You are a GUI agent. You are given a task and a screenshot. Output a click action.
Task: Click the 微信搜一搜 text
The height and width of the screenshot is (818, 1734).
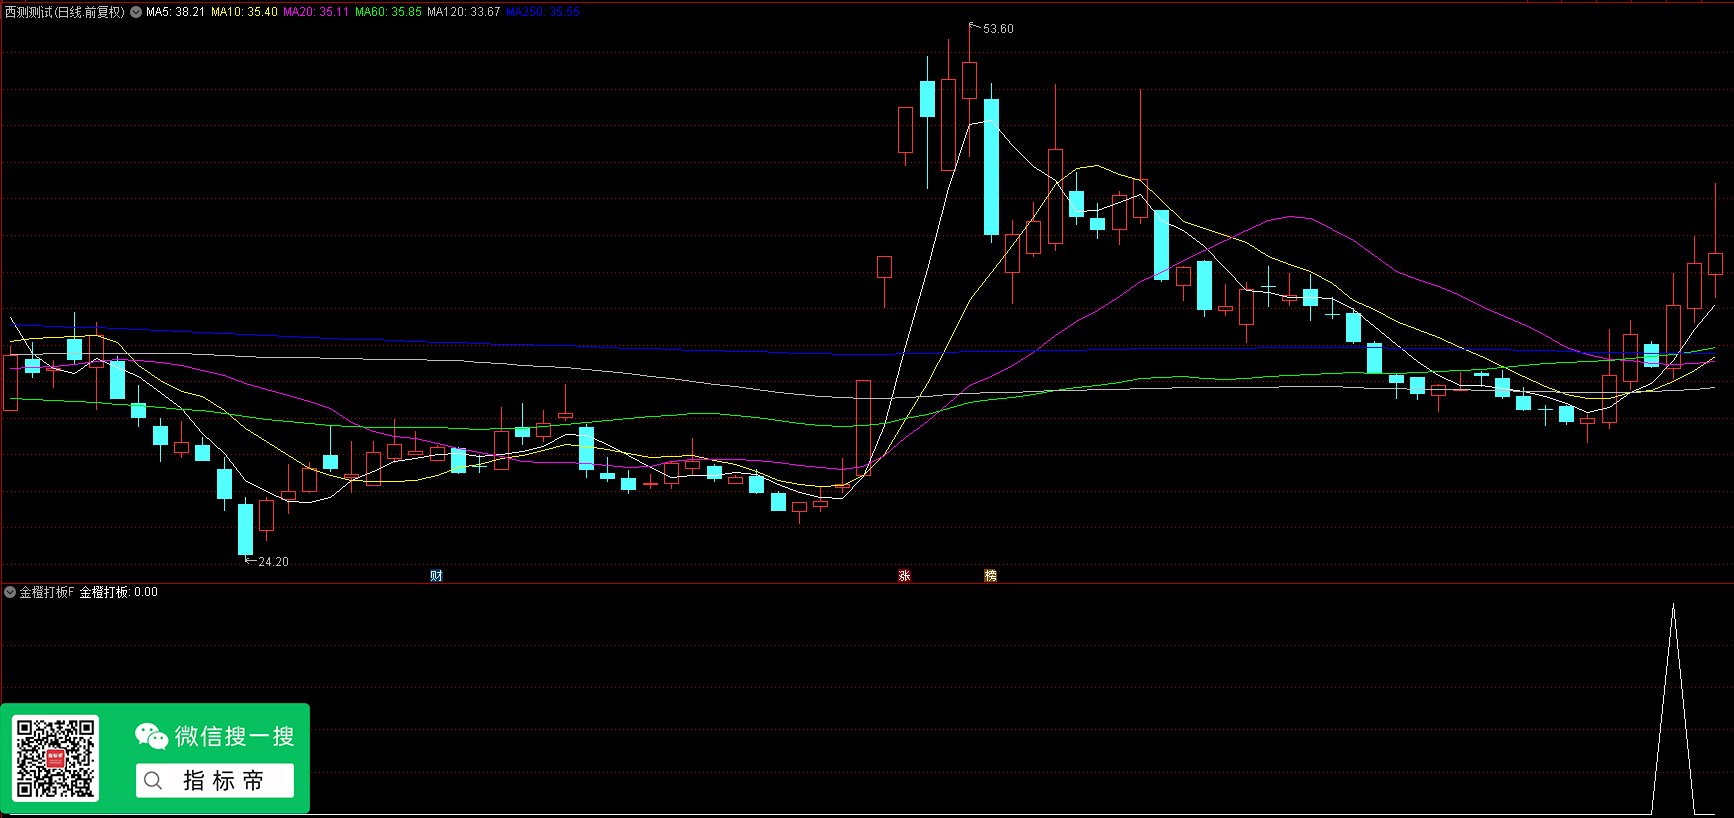click(235, 736)
